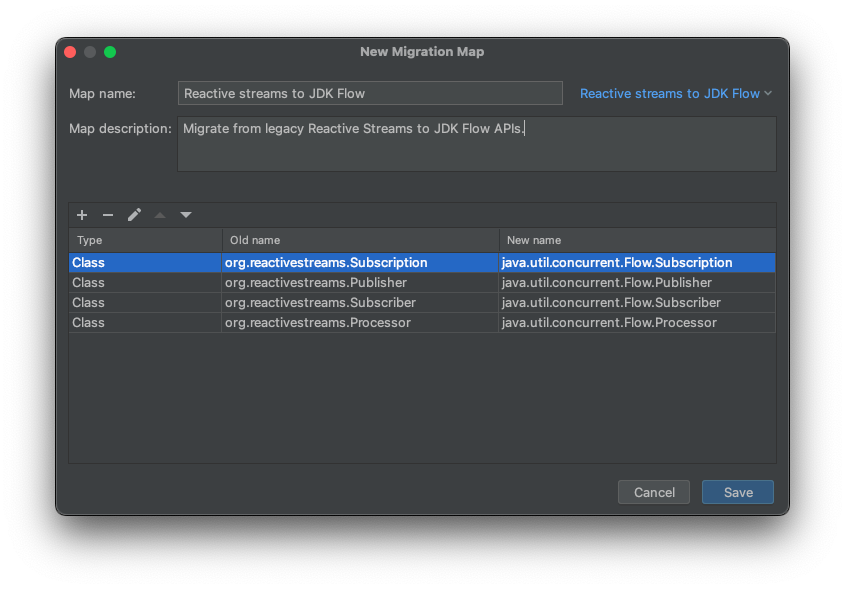Click java.util.concurrent.Flow.Publisher new name cell

coord(607,283)
